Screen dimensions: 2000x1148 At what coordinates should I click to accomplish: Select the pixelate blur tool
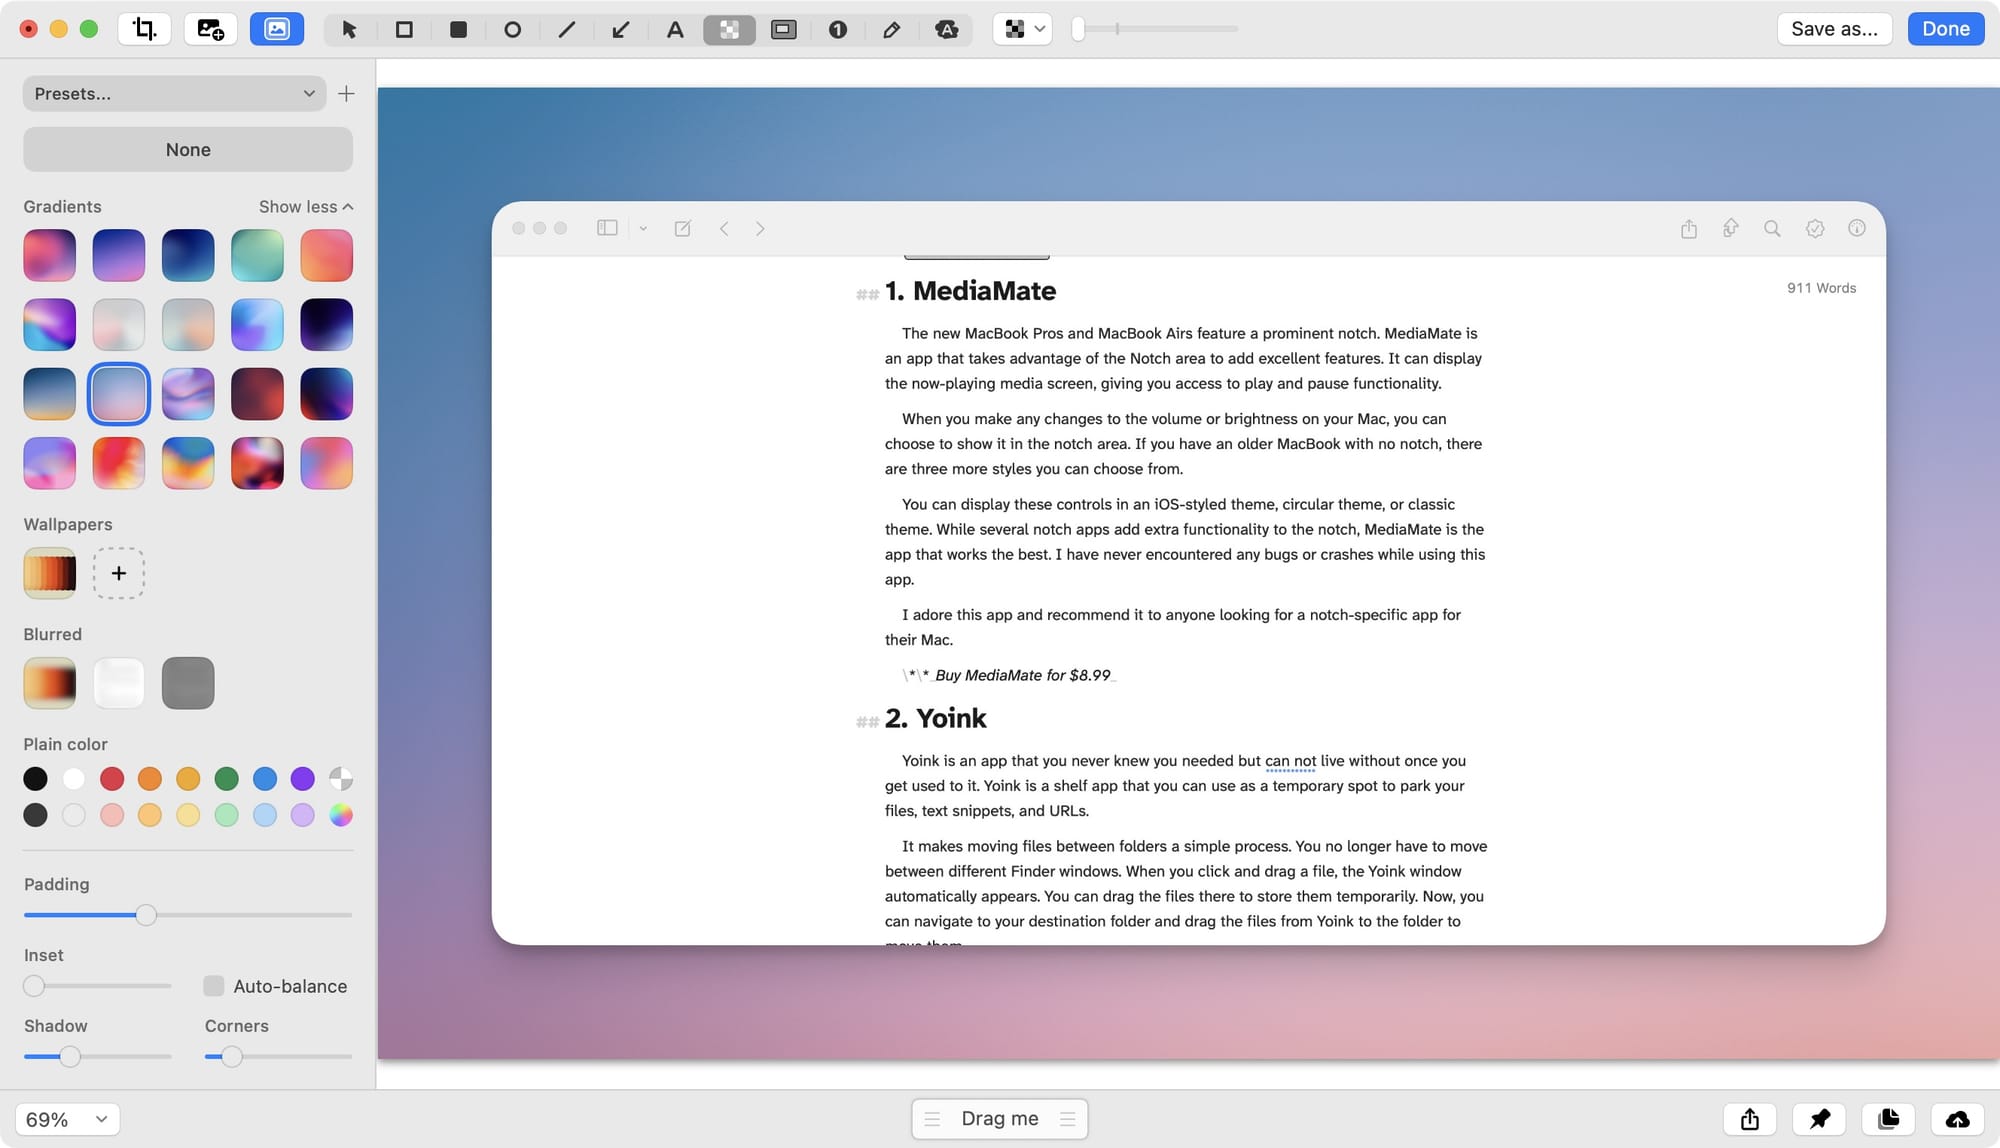tap(729, 29)
